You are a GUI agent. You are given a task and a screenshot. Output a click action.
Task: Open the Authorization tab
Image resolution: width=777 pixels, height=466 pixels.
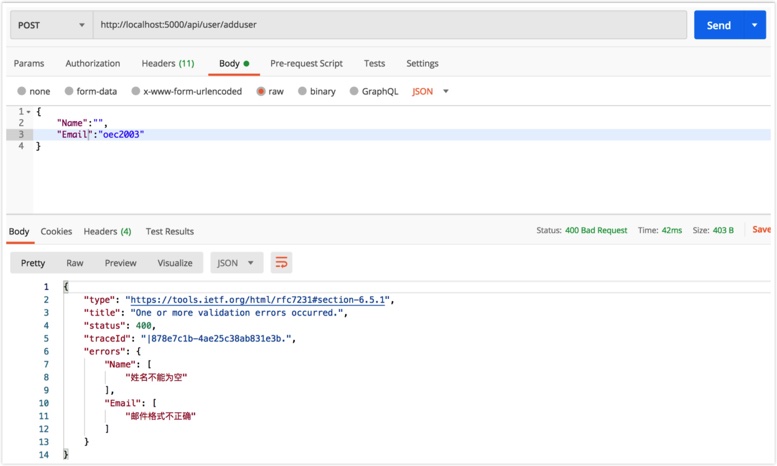pos(93,63)
